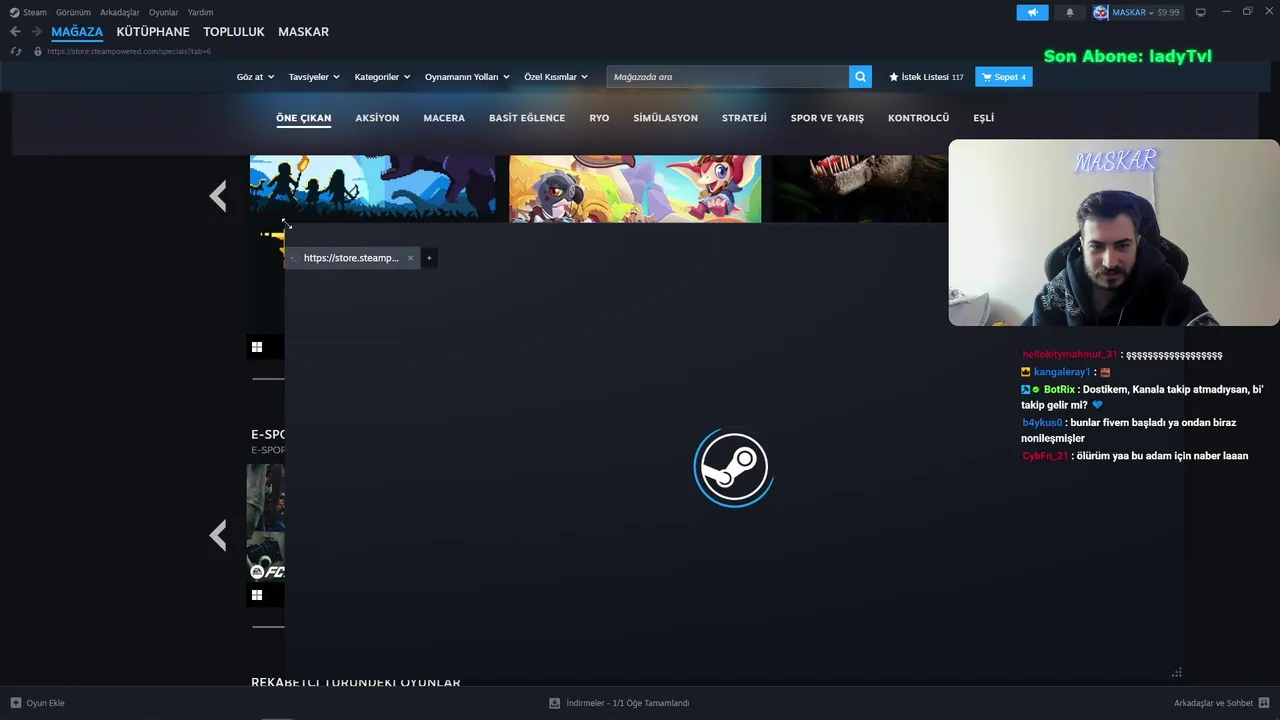
Task: Switch to MAĞAZA section
Action: tap(77, 32)
